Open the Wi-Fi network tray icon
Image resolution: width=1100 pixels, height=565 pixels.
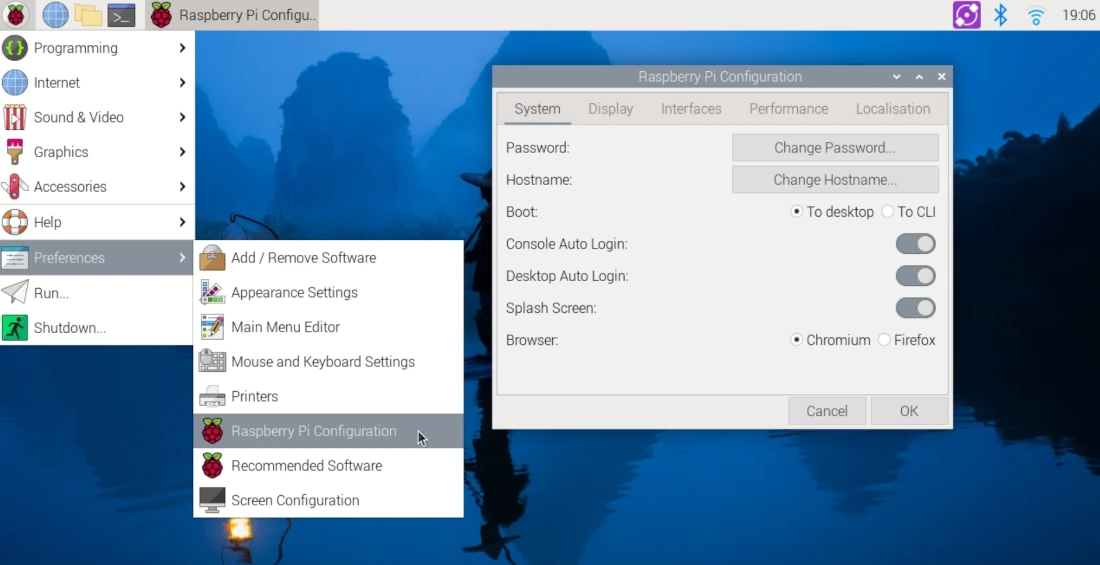[1036, 15]
